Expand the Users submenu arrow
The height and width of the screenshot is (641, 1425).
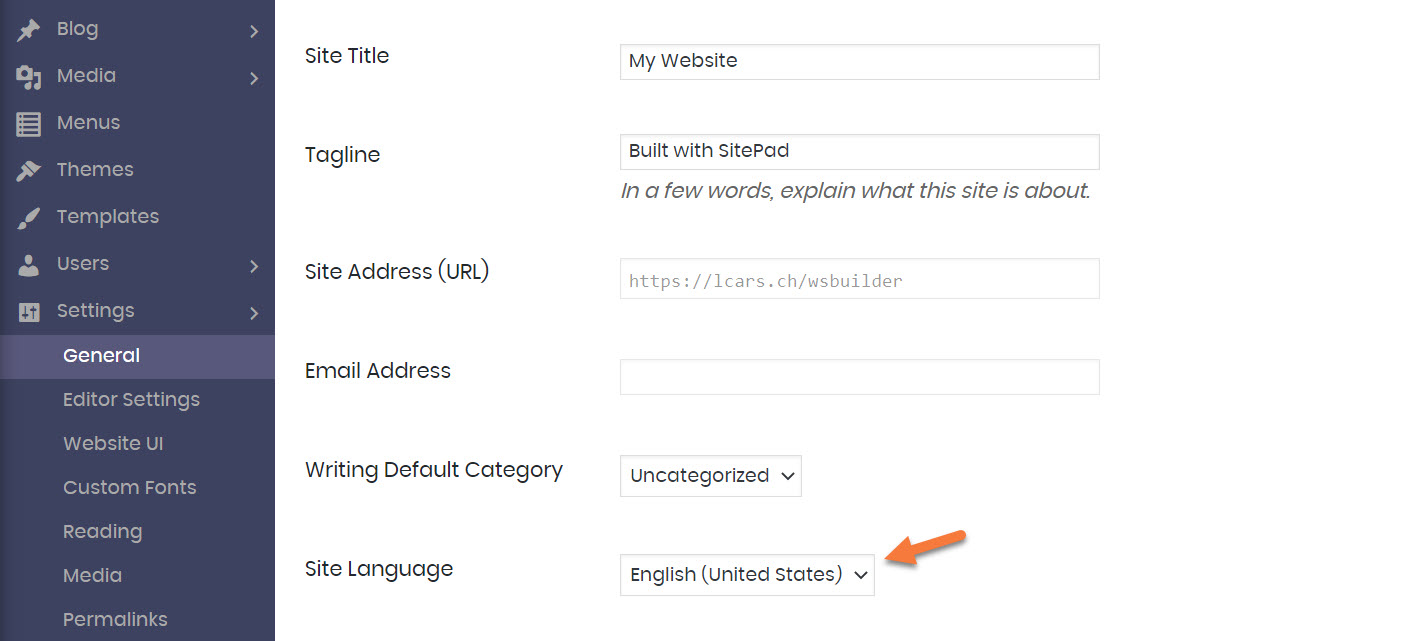point(254,266)
